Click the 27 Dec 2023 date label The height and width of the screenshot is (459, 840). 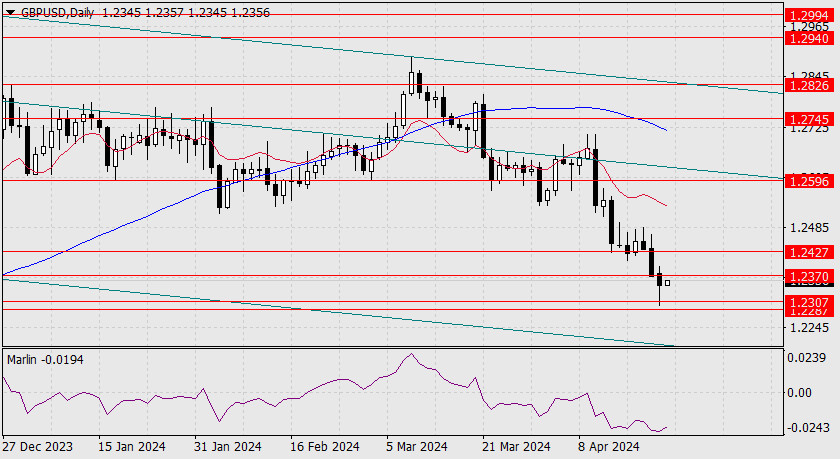38,446
